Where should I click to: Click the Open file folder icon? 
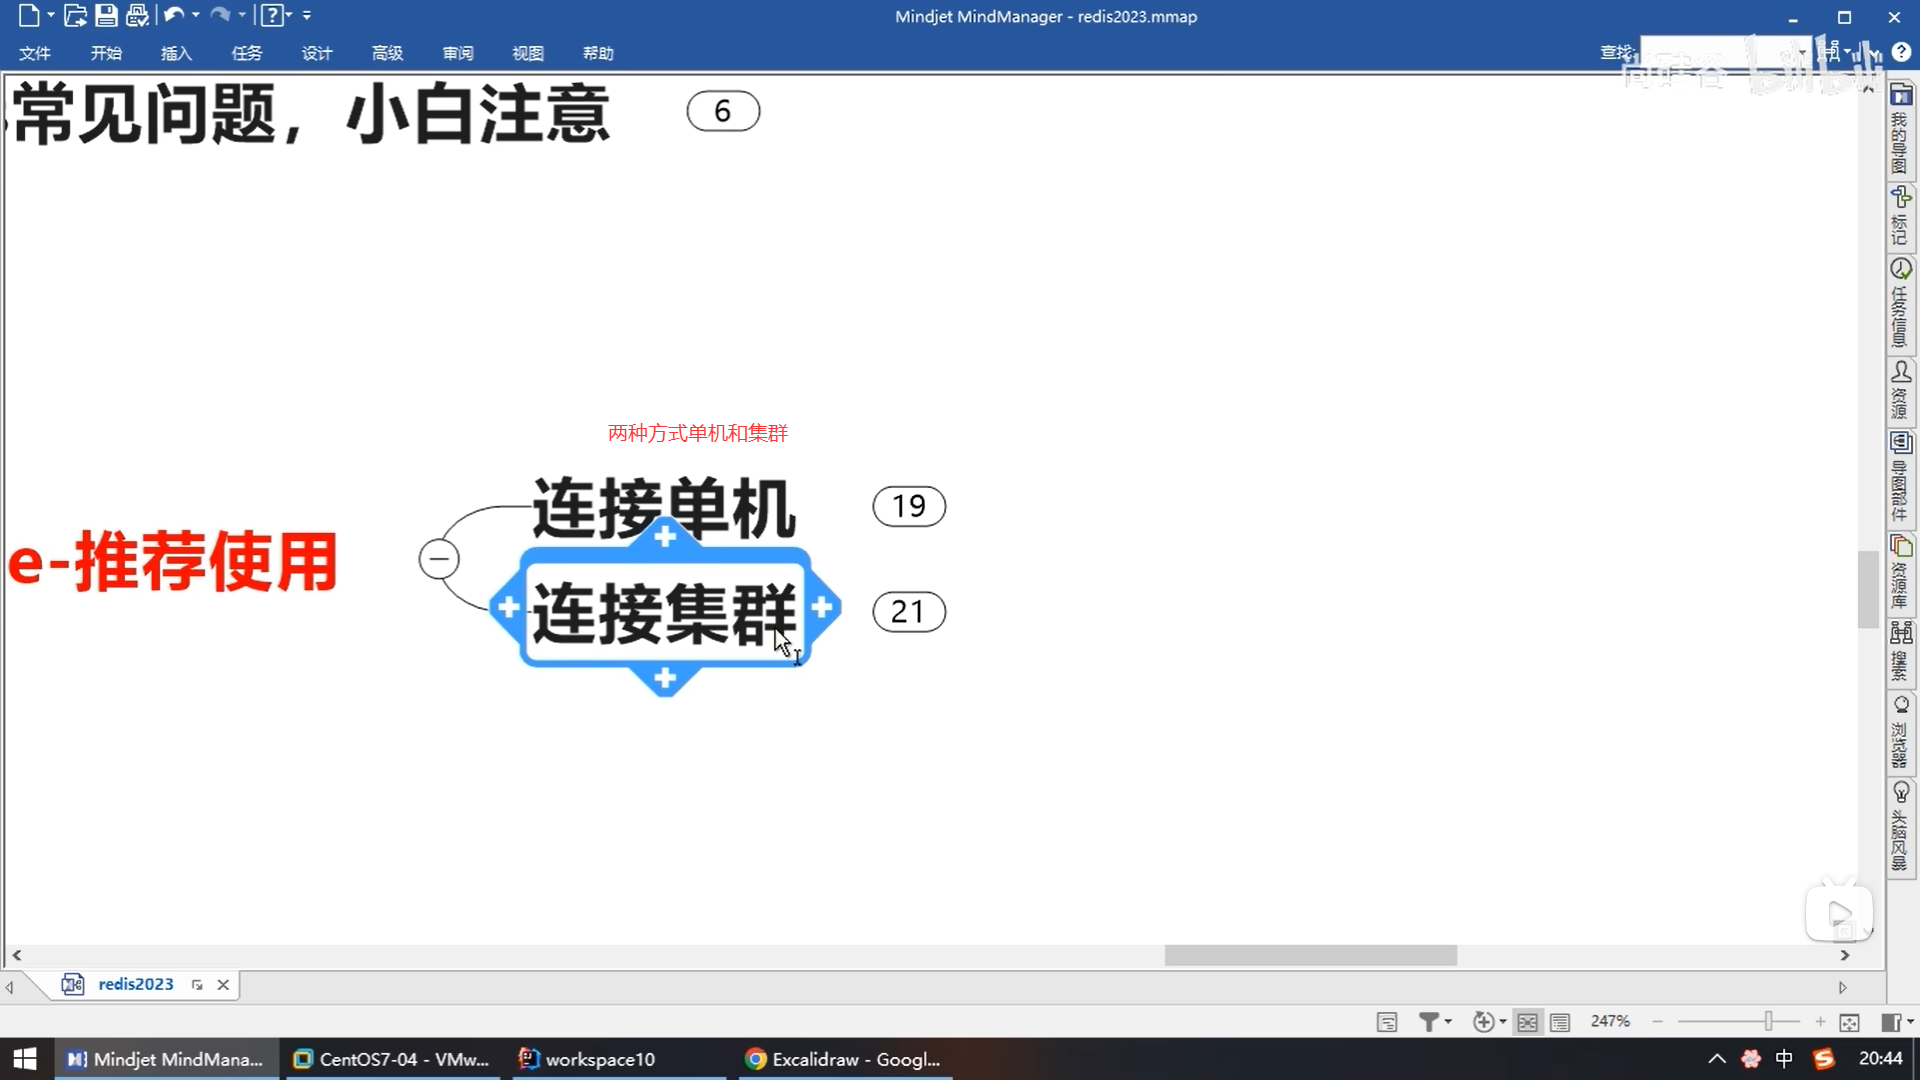pyautogui.click(x=75, y=15)
